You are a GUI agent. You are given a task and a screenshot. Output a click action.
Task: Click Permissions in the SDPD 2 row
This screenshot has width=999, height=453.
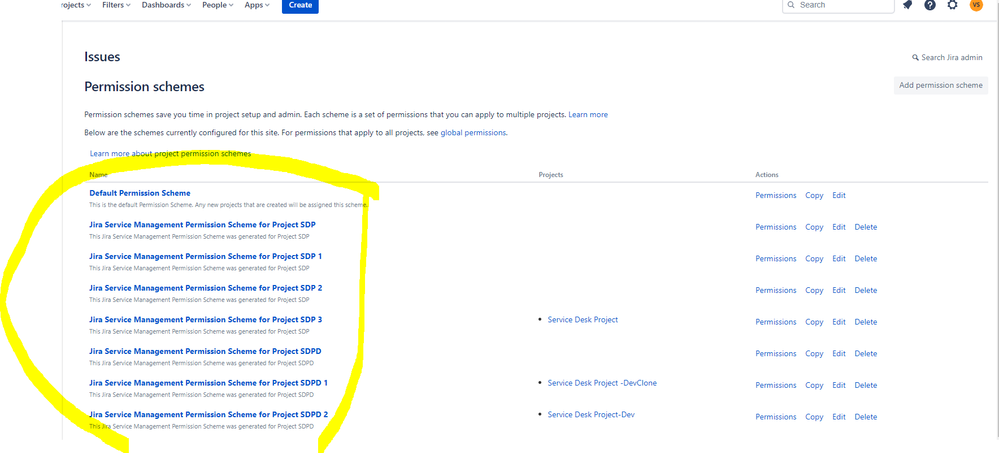(x=776, y=417)
